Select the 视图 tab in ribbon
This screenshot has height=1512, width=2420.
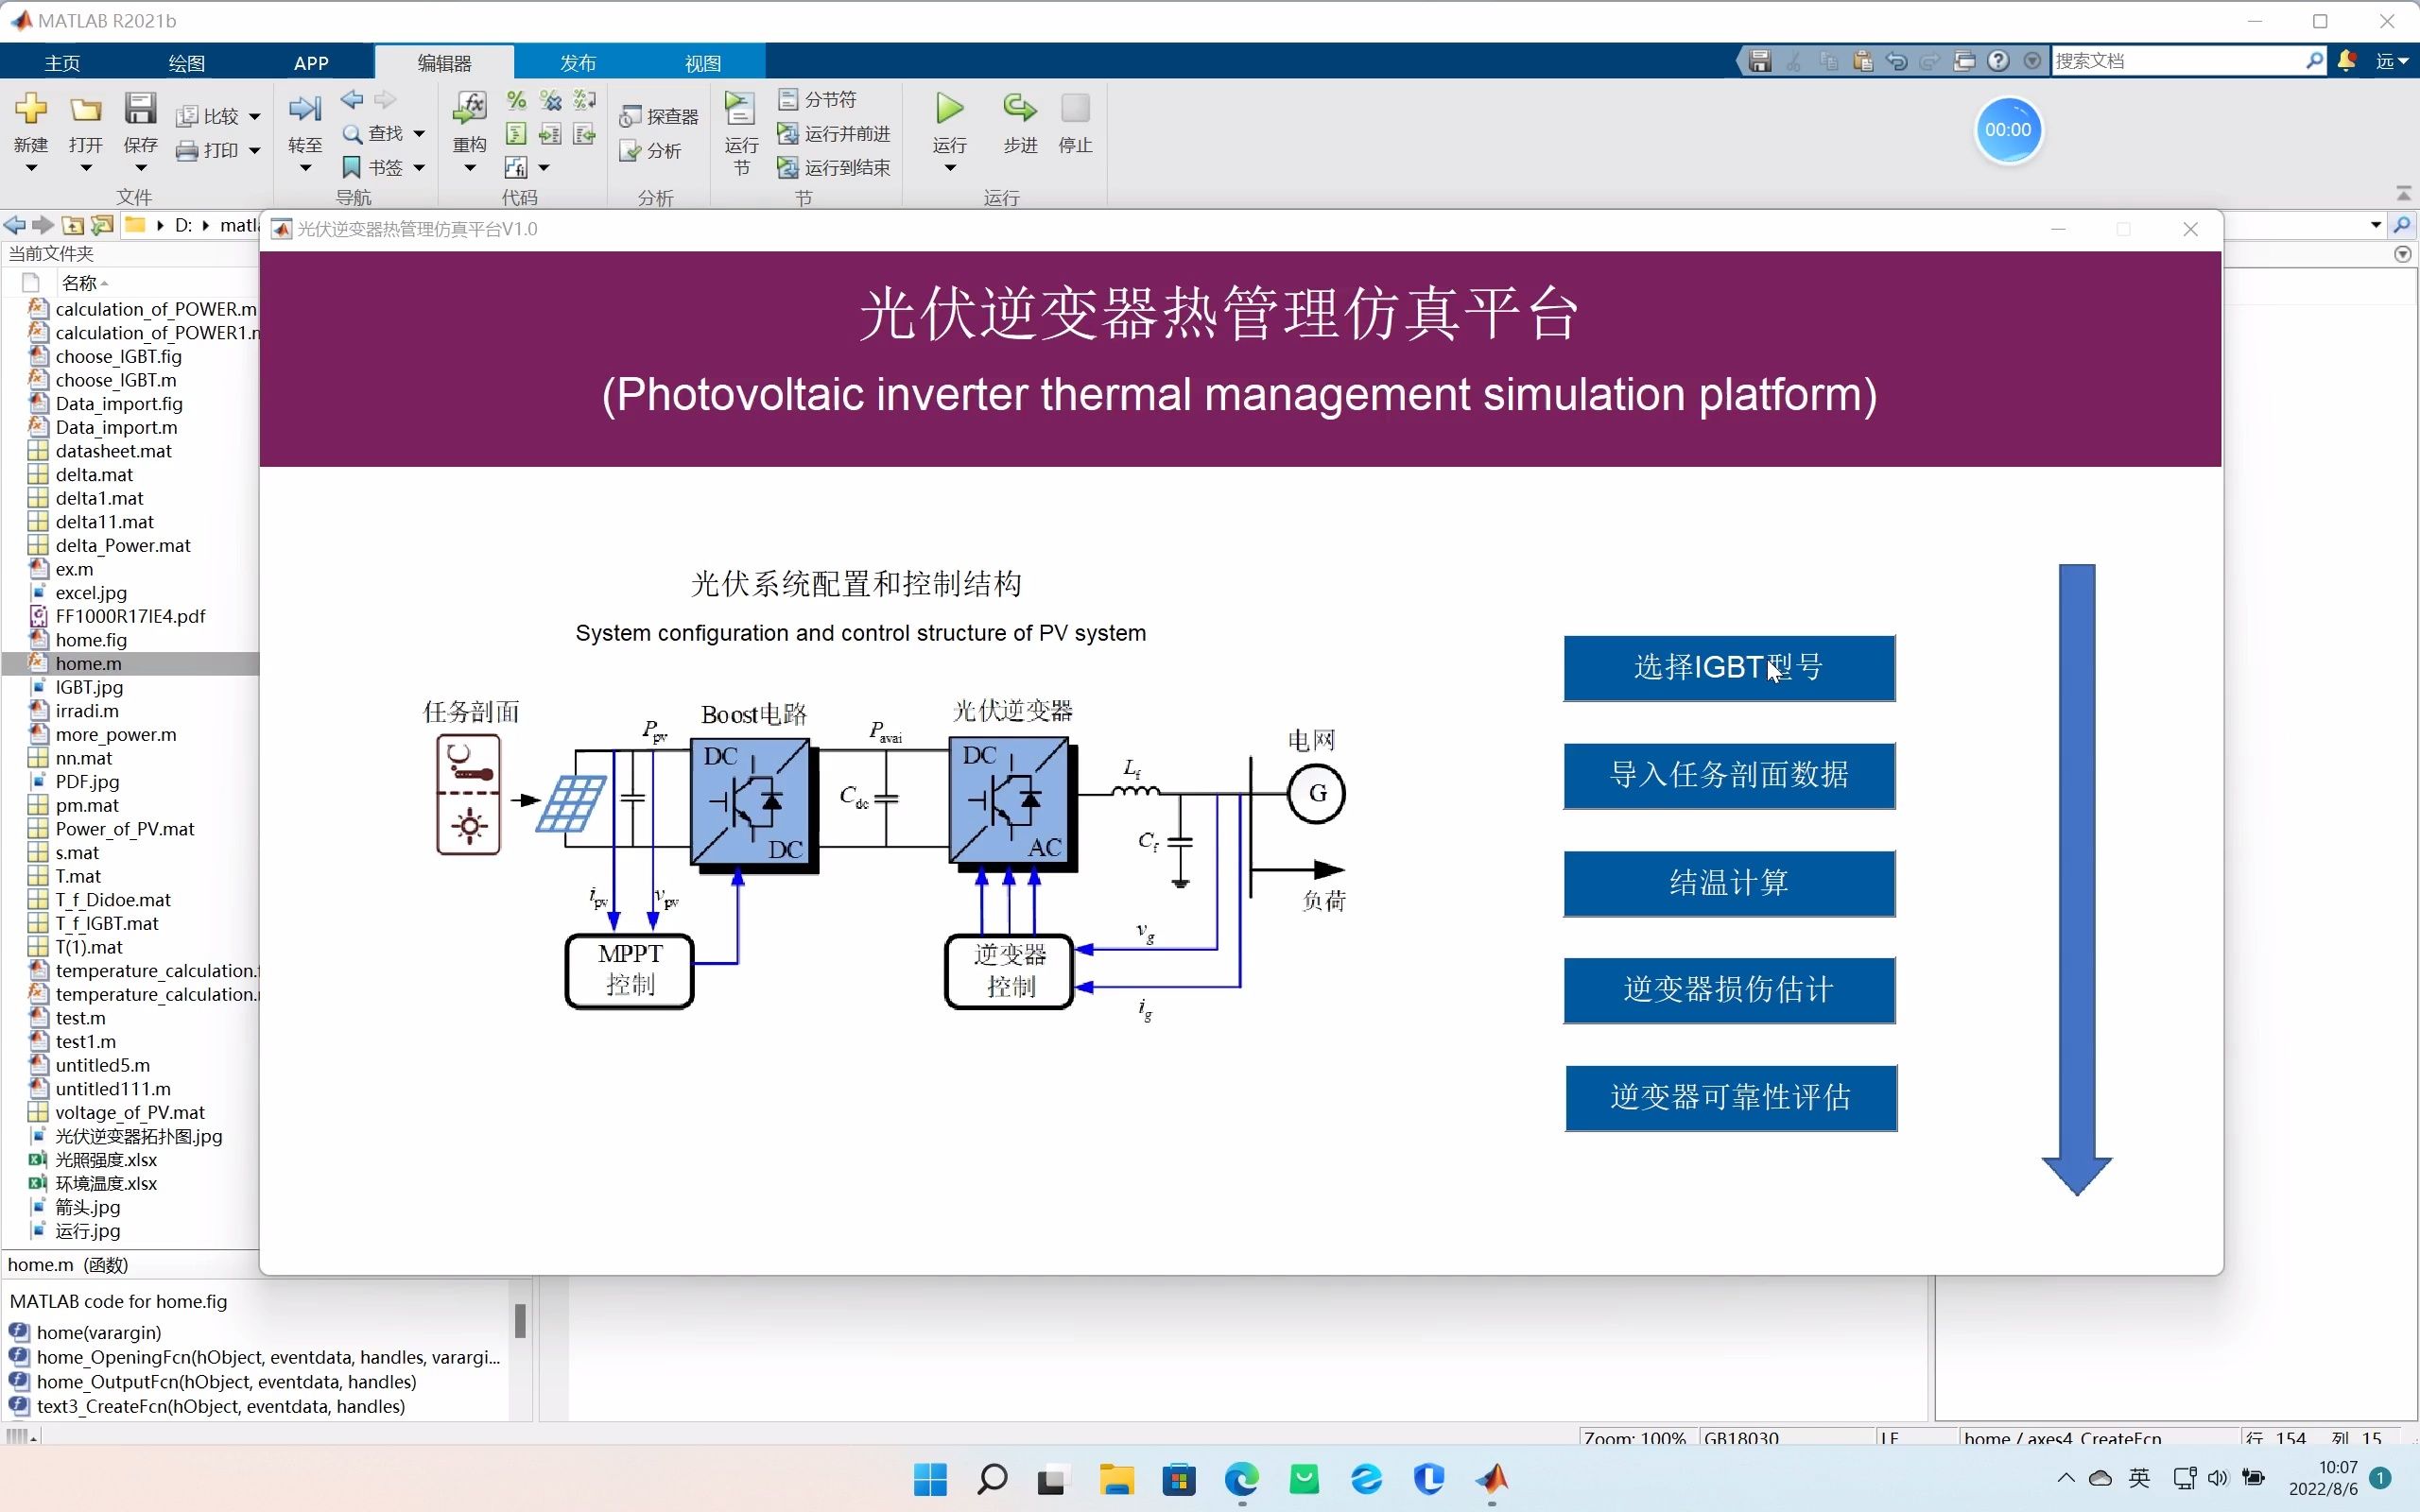pyautogui.click(x=704, y=62)
